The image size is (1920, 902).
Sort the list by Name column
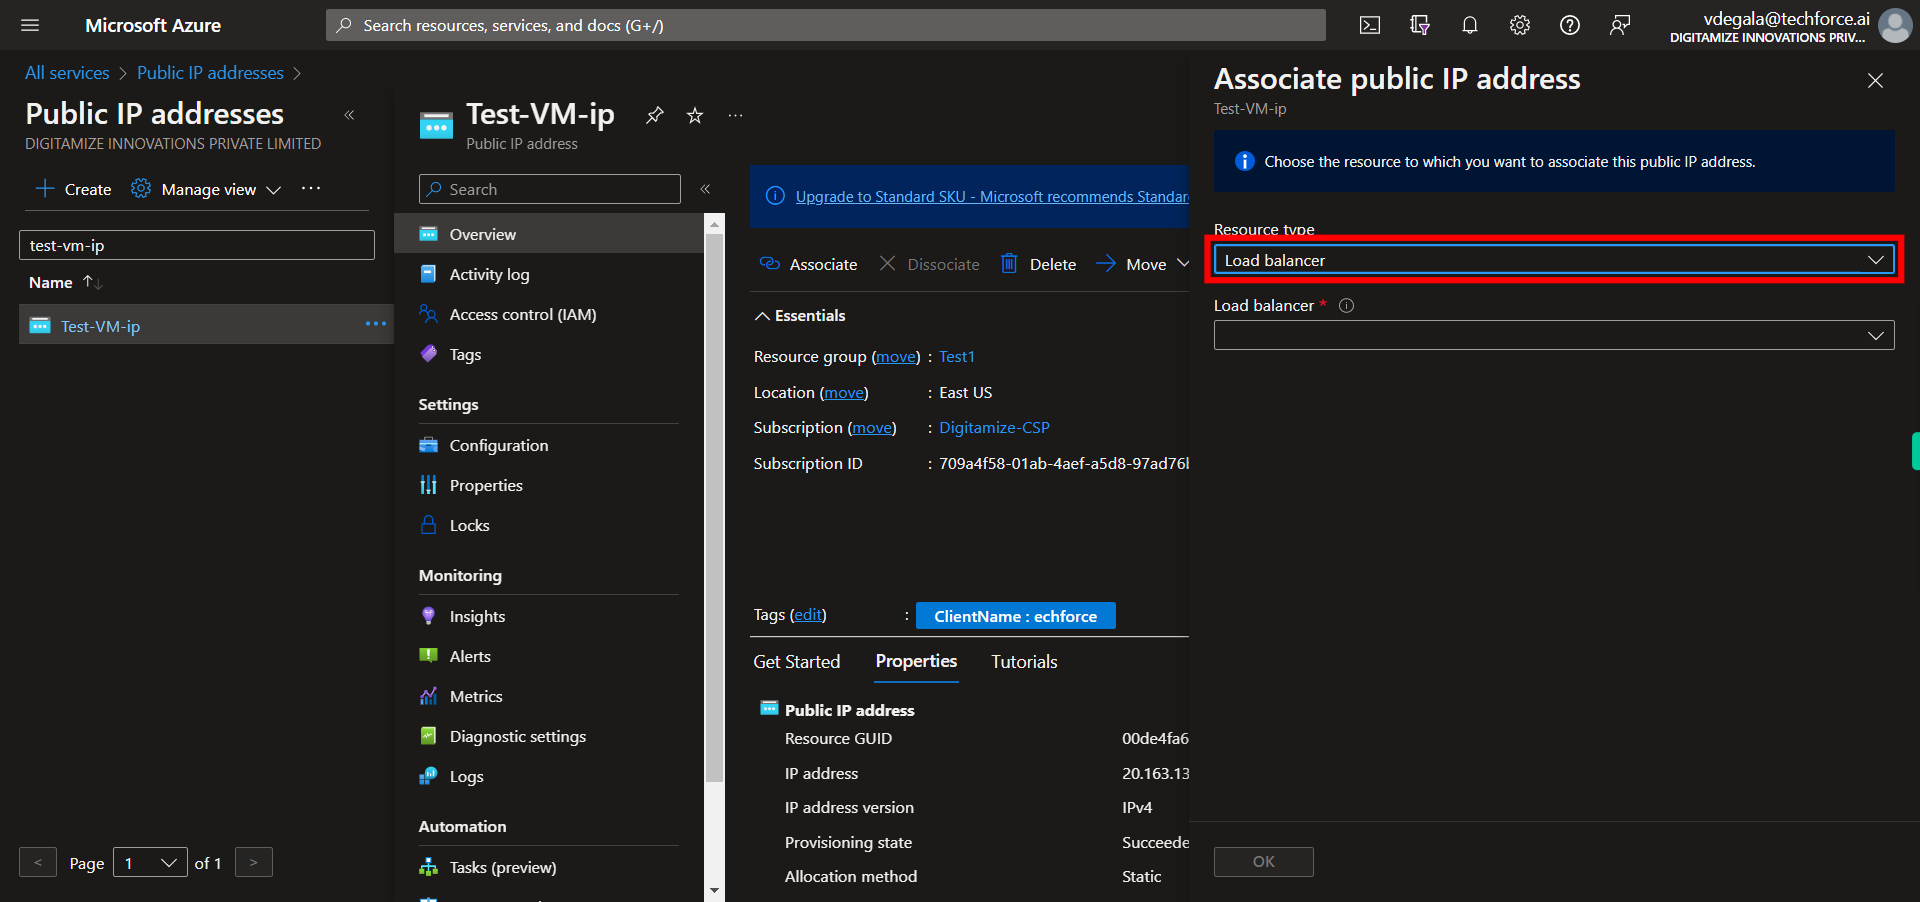coord(65,282)
